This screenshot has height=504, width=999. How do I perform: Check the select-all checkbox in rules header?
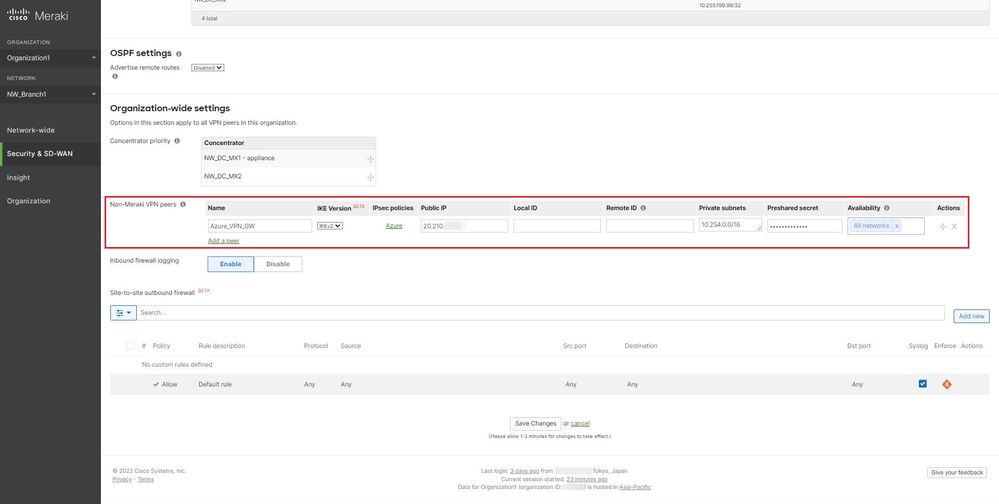point(130,346)
